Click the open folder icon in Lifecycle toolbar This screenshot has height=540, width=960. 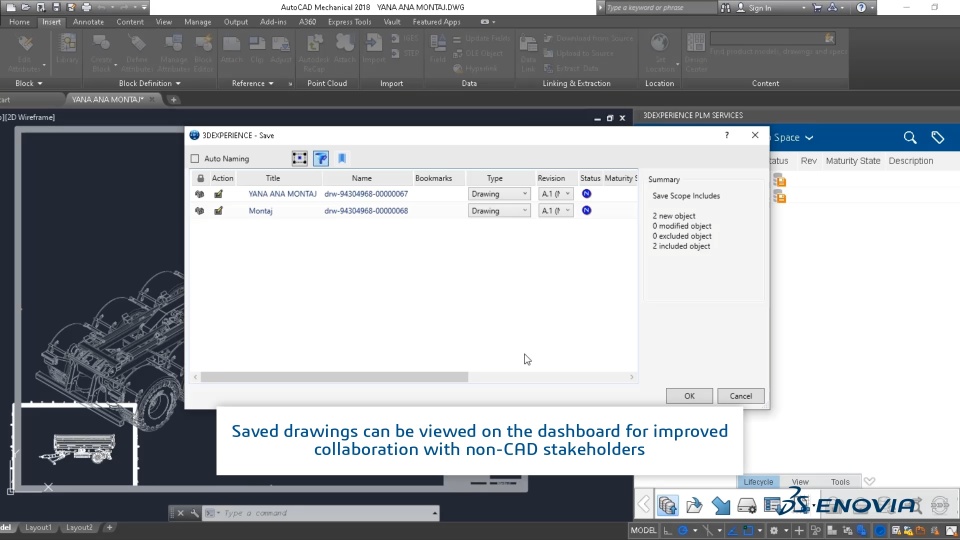[x=694, y=505]
